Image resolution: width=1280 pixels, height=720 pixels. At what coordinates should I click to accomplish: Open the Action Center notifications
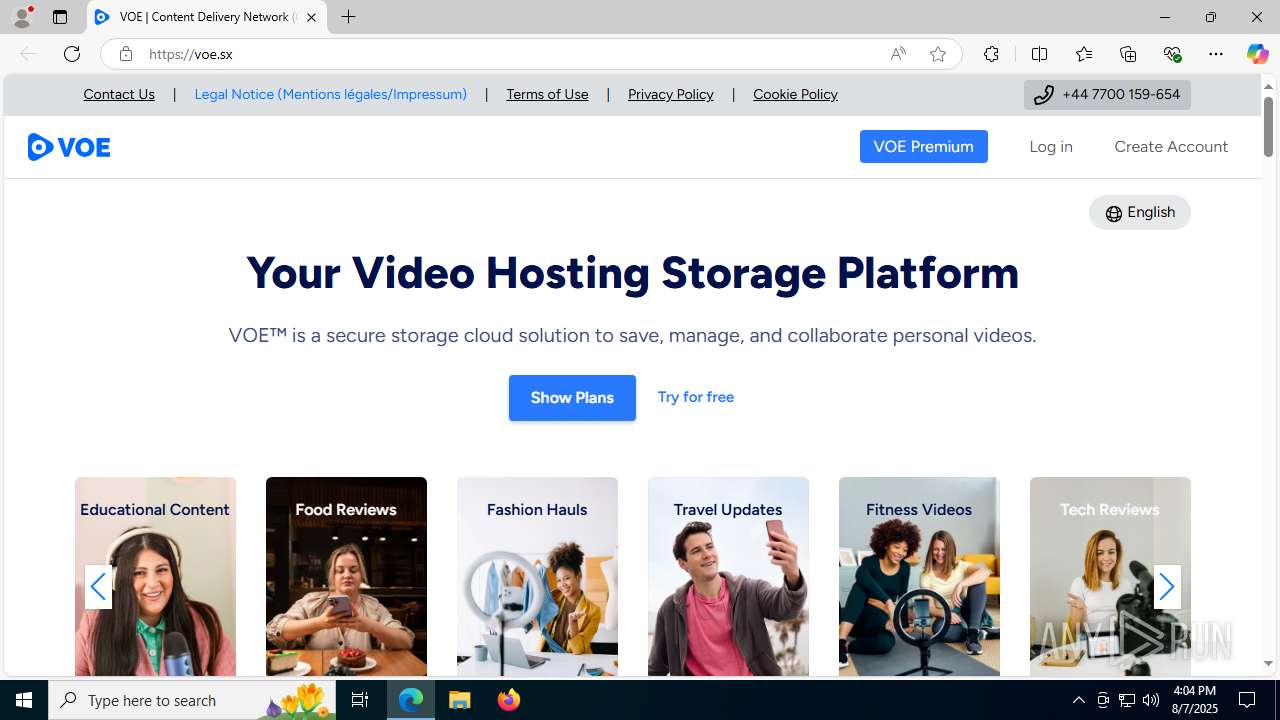click(x=1247, y=700)
